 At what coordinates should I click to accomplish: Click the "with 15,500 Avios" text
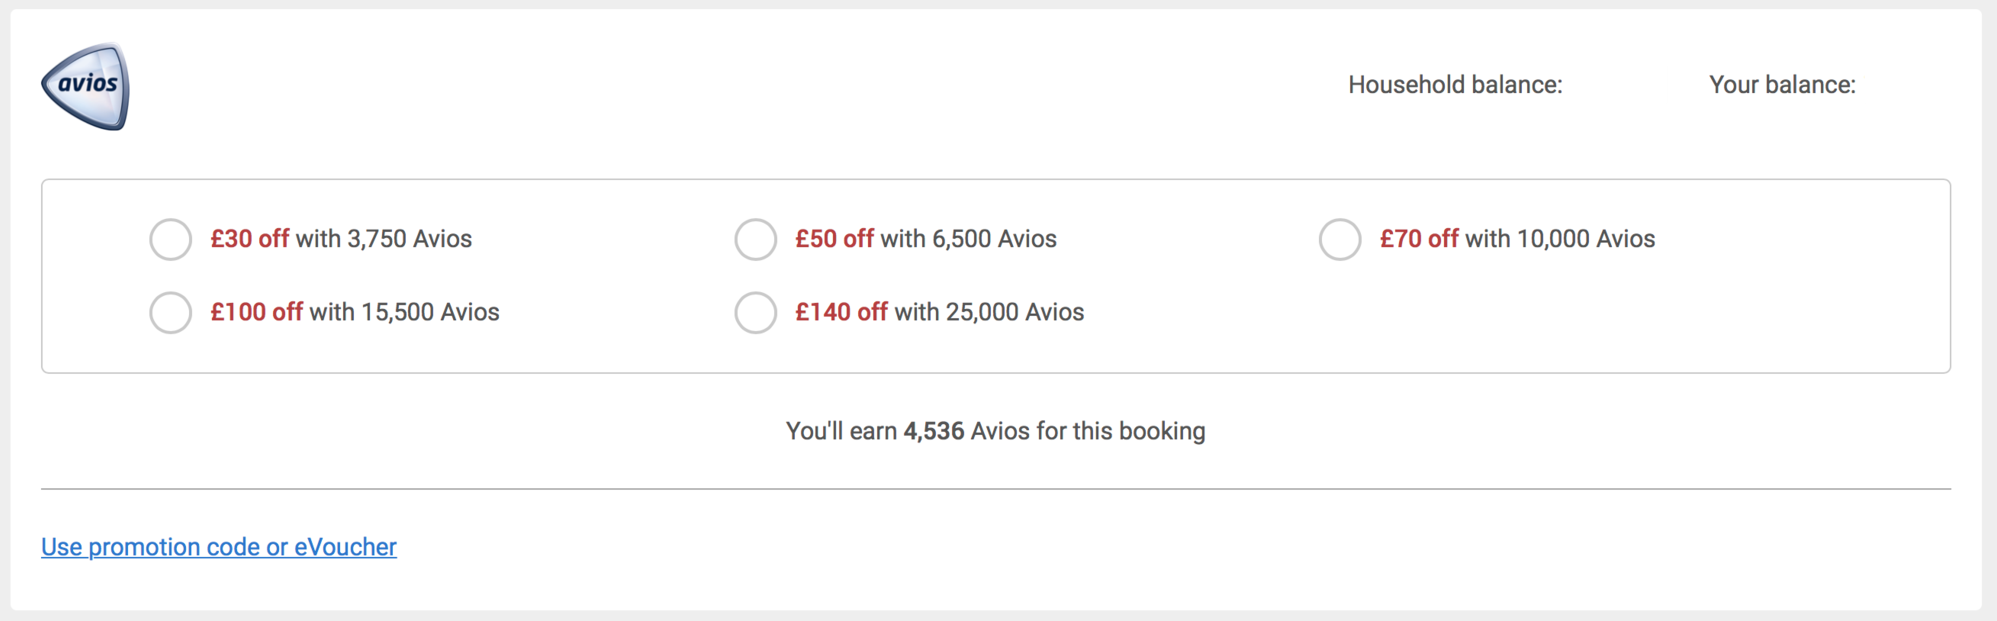click(x=404, y=312)
